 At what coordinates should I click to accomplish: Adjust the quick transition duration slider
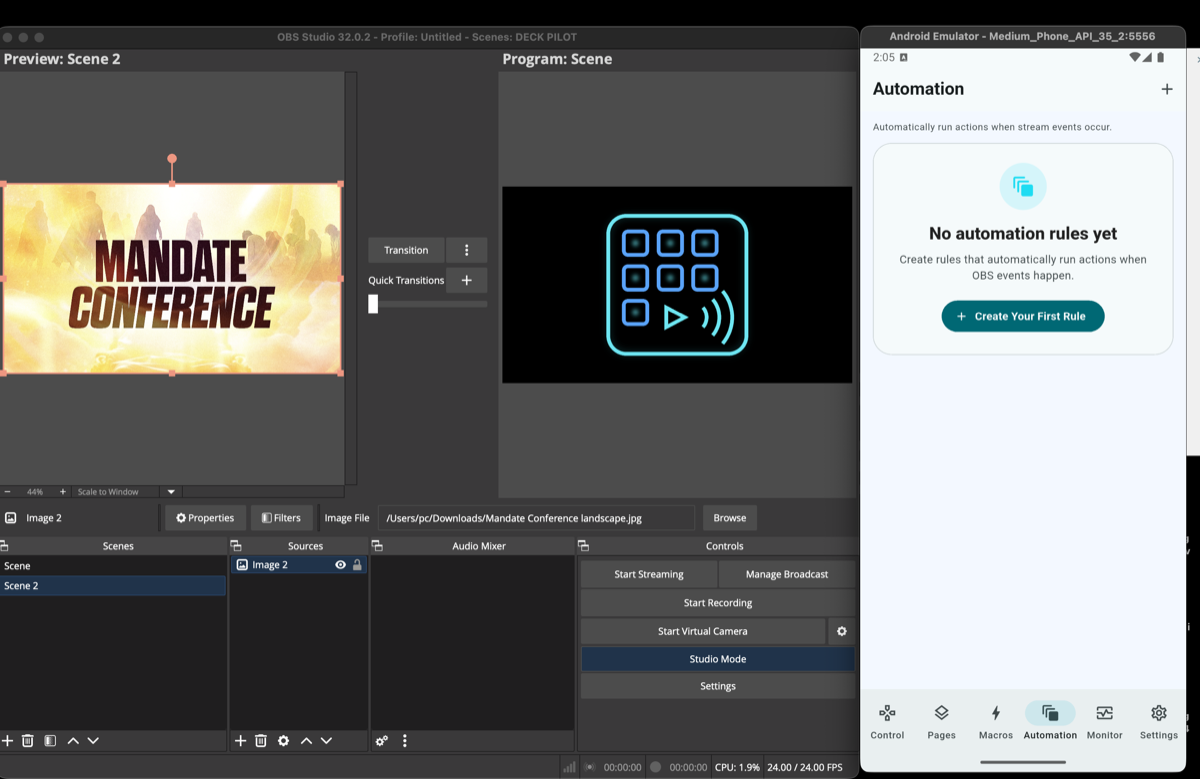tap(373, 303)
